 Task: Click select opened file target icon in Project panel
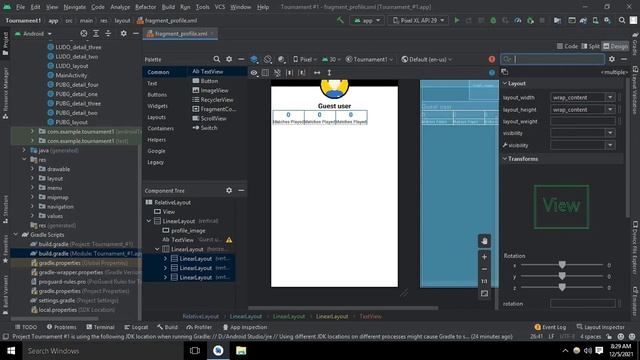coord(84,33)
